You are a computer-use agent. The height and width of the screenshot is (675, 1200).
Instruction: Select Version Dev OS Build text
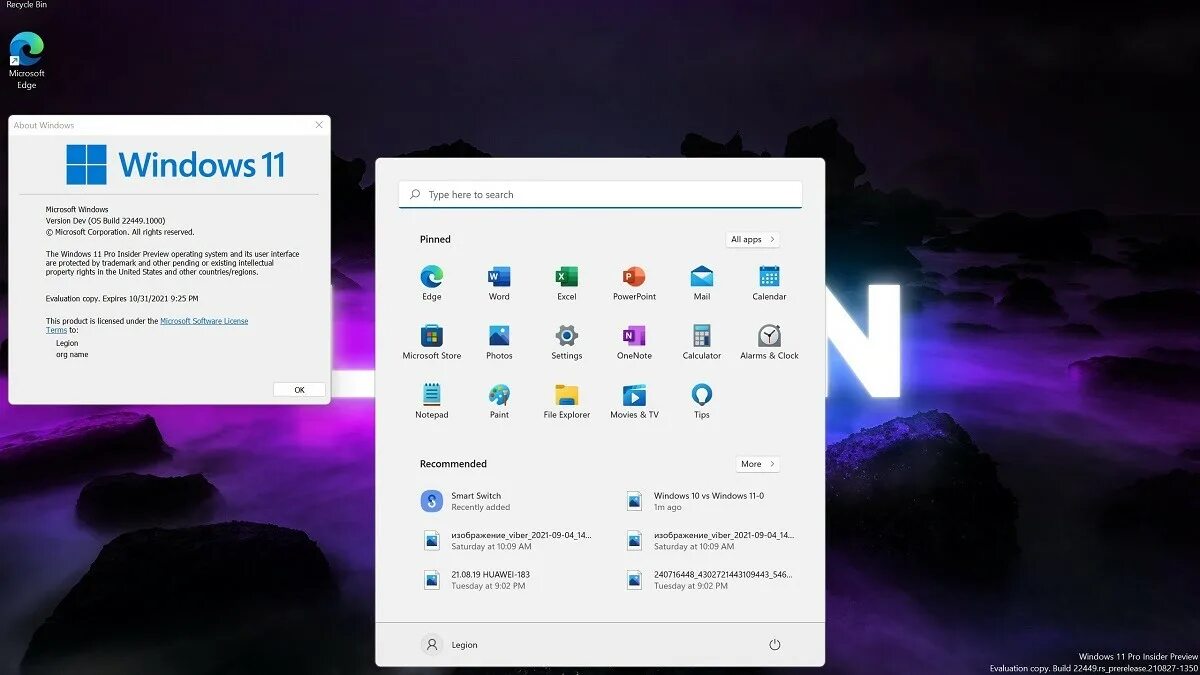pos(106,220)
